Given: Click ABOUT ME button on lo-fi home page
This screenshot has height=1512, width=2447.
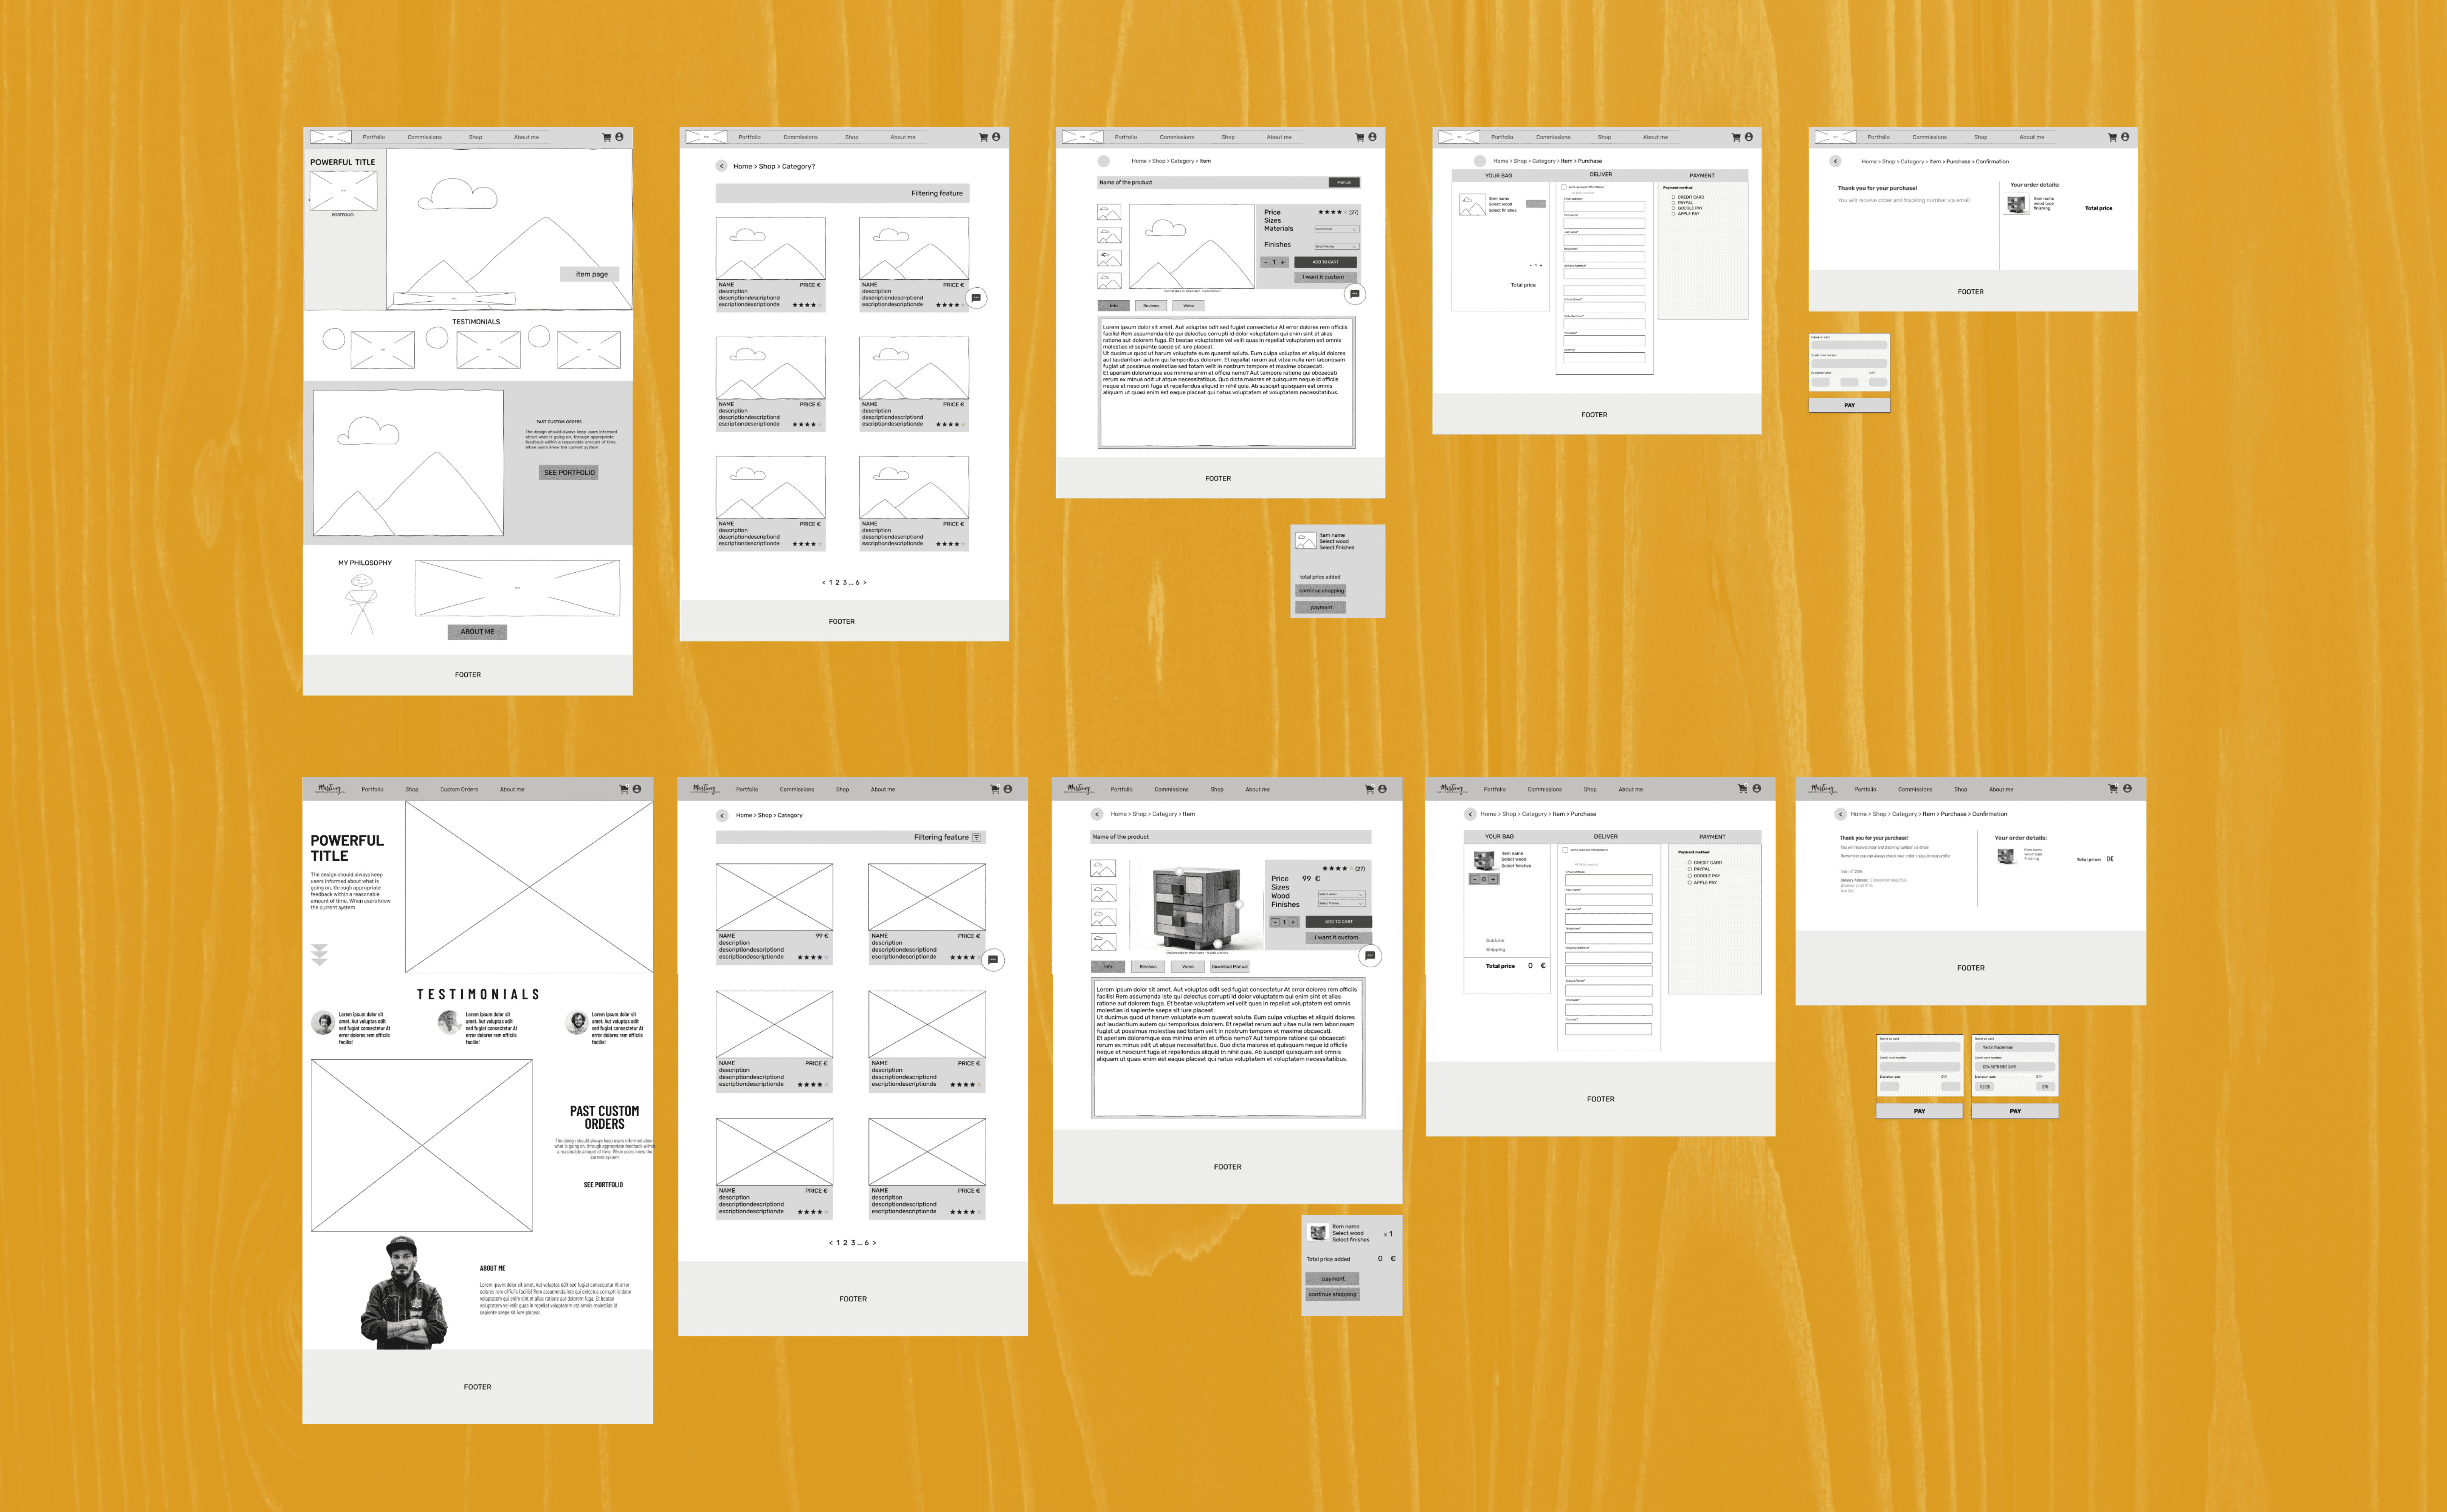Looking at the screenshot, I should click(x=477, y=632).
